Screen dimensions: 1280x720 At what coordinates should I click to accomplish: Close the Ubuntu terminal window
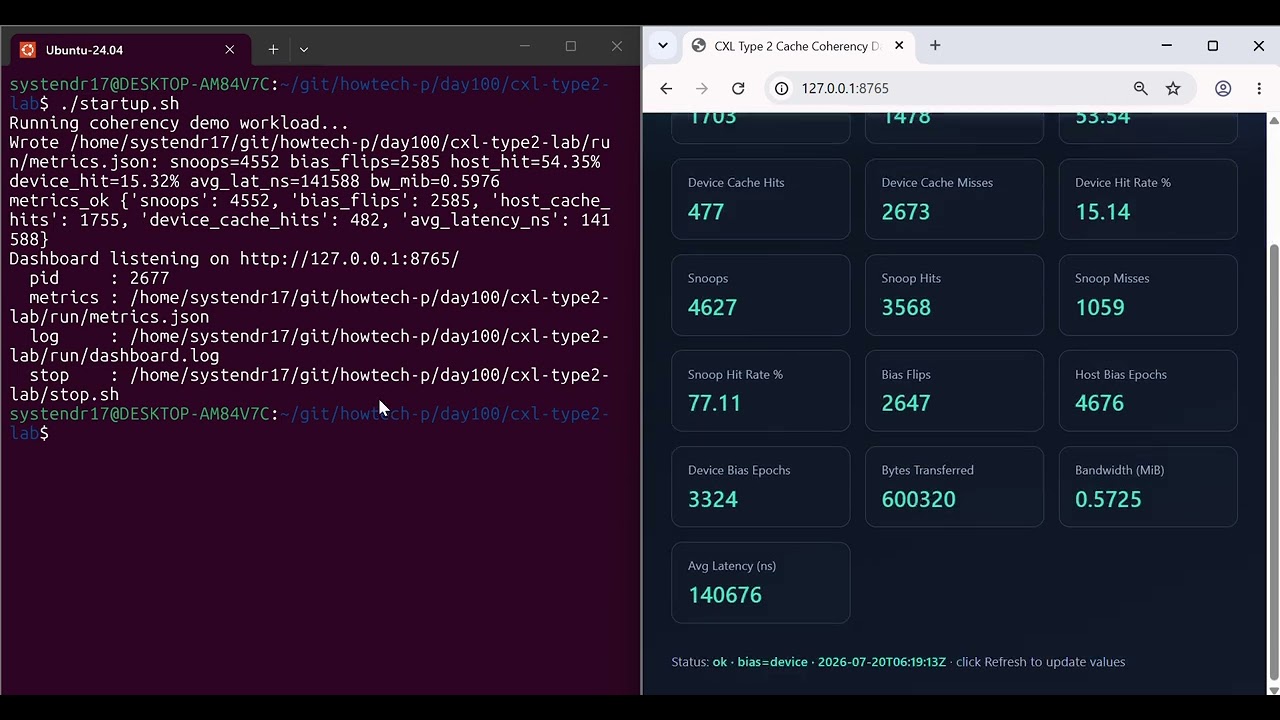pyautogui.click(x=616, y=47)
